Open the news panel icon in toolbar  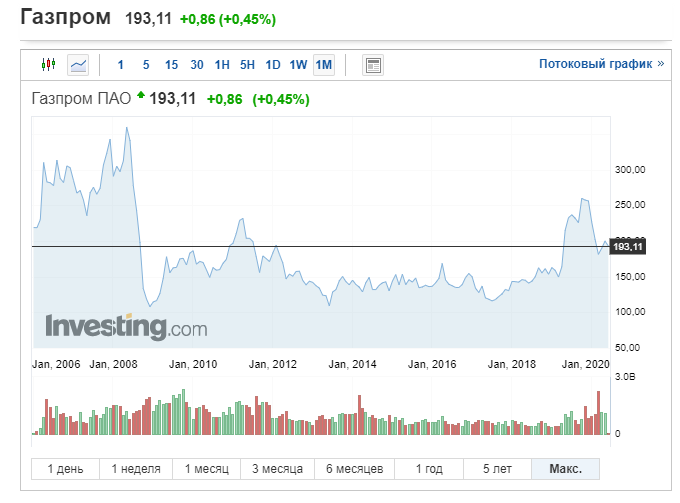[x=373, y=65]
